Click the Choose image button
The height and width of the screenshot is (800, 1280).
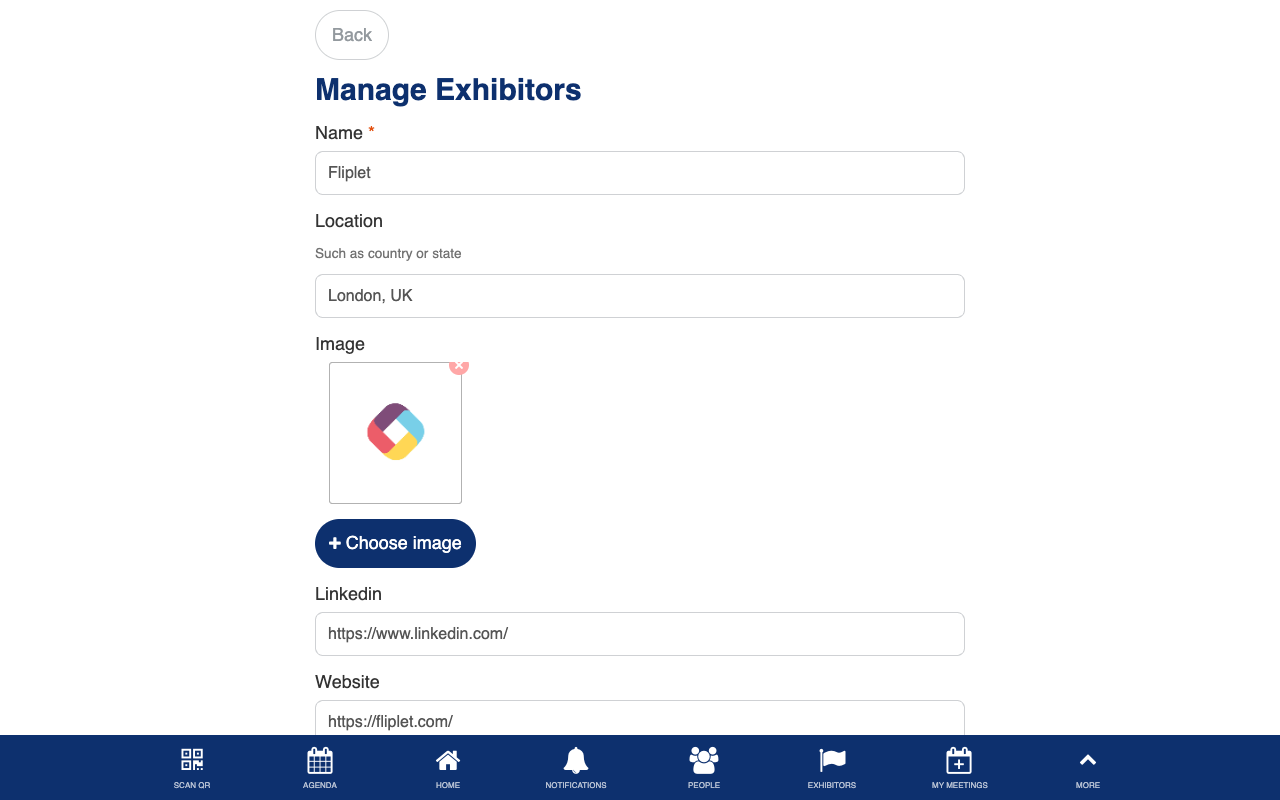[395, 543]
